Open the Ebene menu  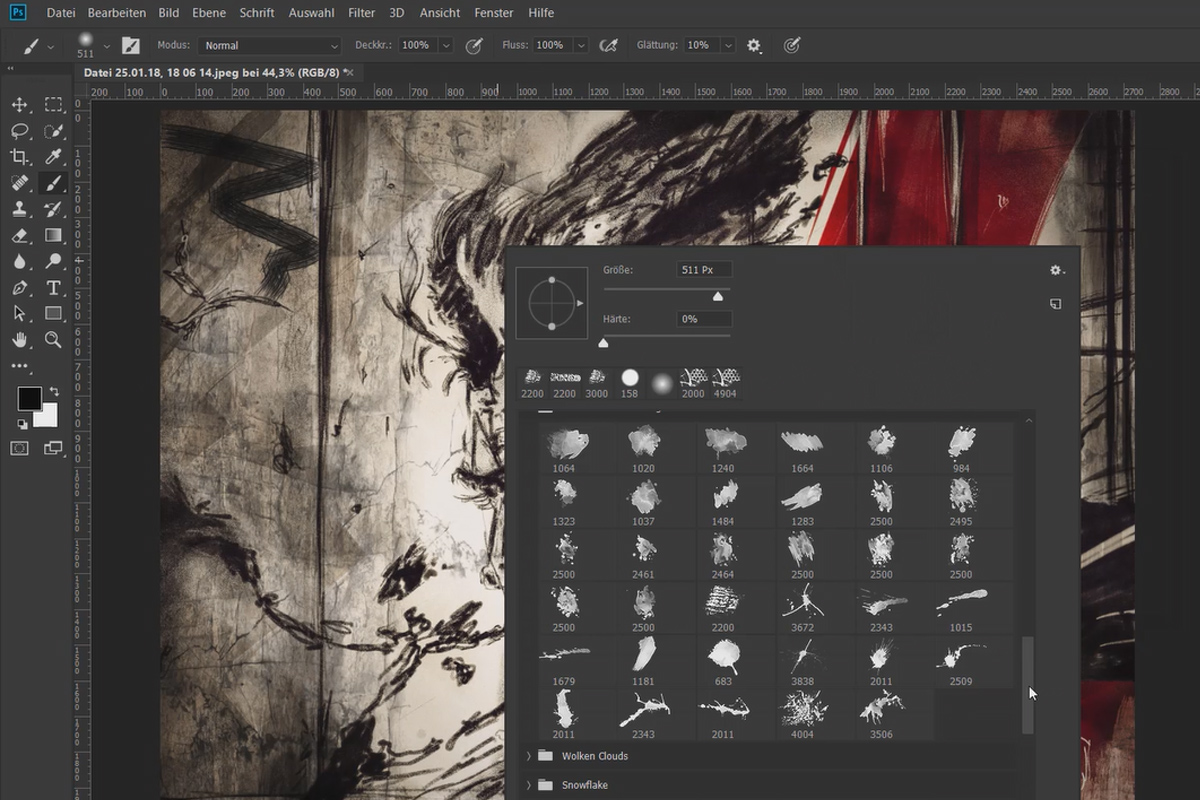[209, 13]
